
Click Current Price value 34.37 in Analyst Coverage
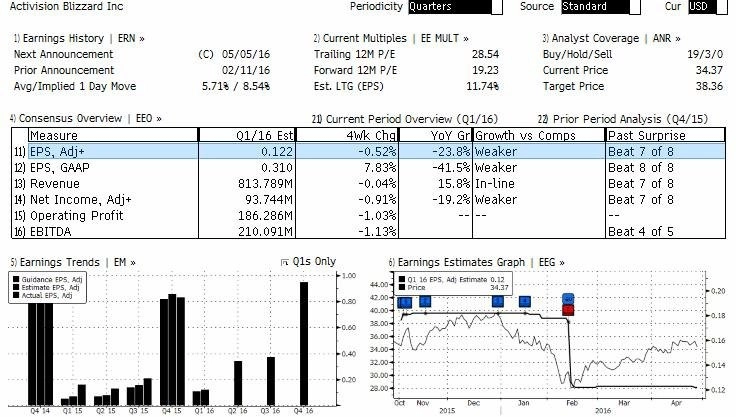709,70
